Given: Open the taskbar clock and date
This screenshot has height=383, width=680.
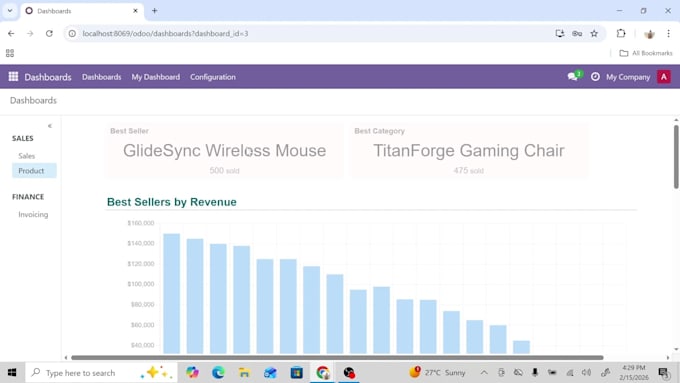Looking at the screenshot, I should tap(634, 373).
